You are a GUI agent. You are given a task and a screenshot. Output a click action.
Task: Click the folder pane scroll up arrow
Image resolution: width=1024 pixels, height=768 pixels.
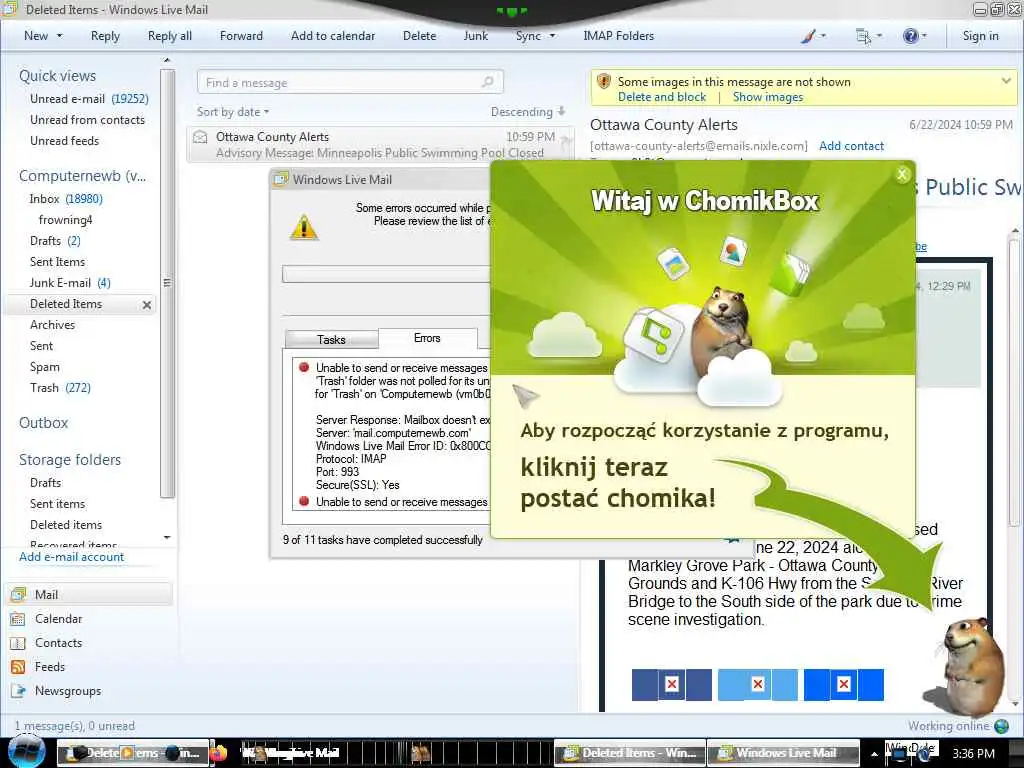[x=167, y=60]
